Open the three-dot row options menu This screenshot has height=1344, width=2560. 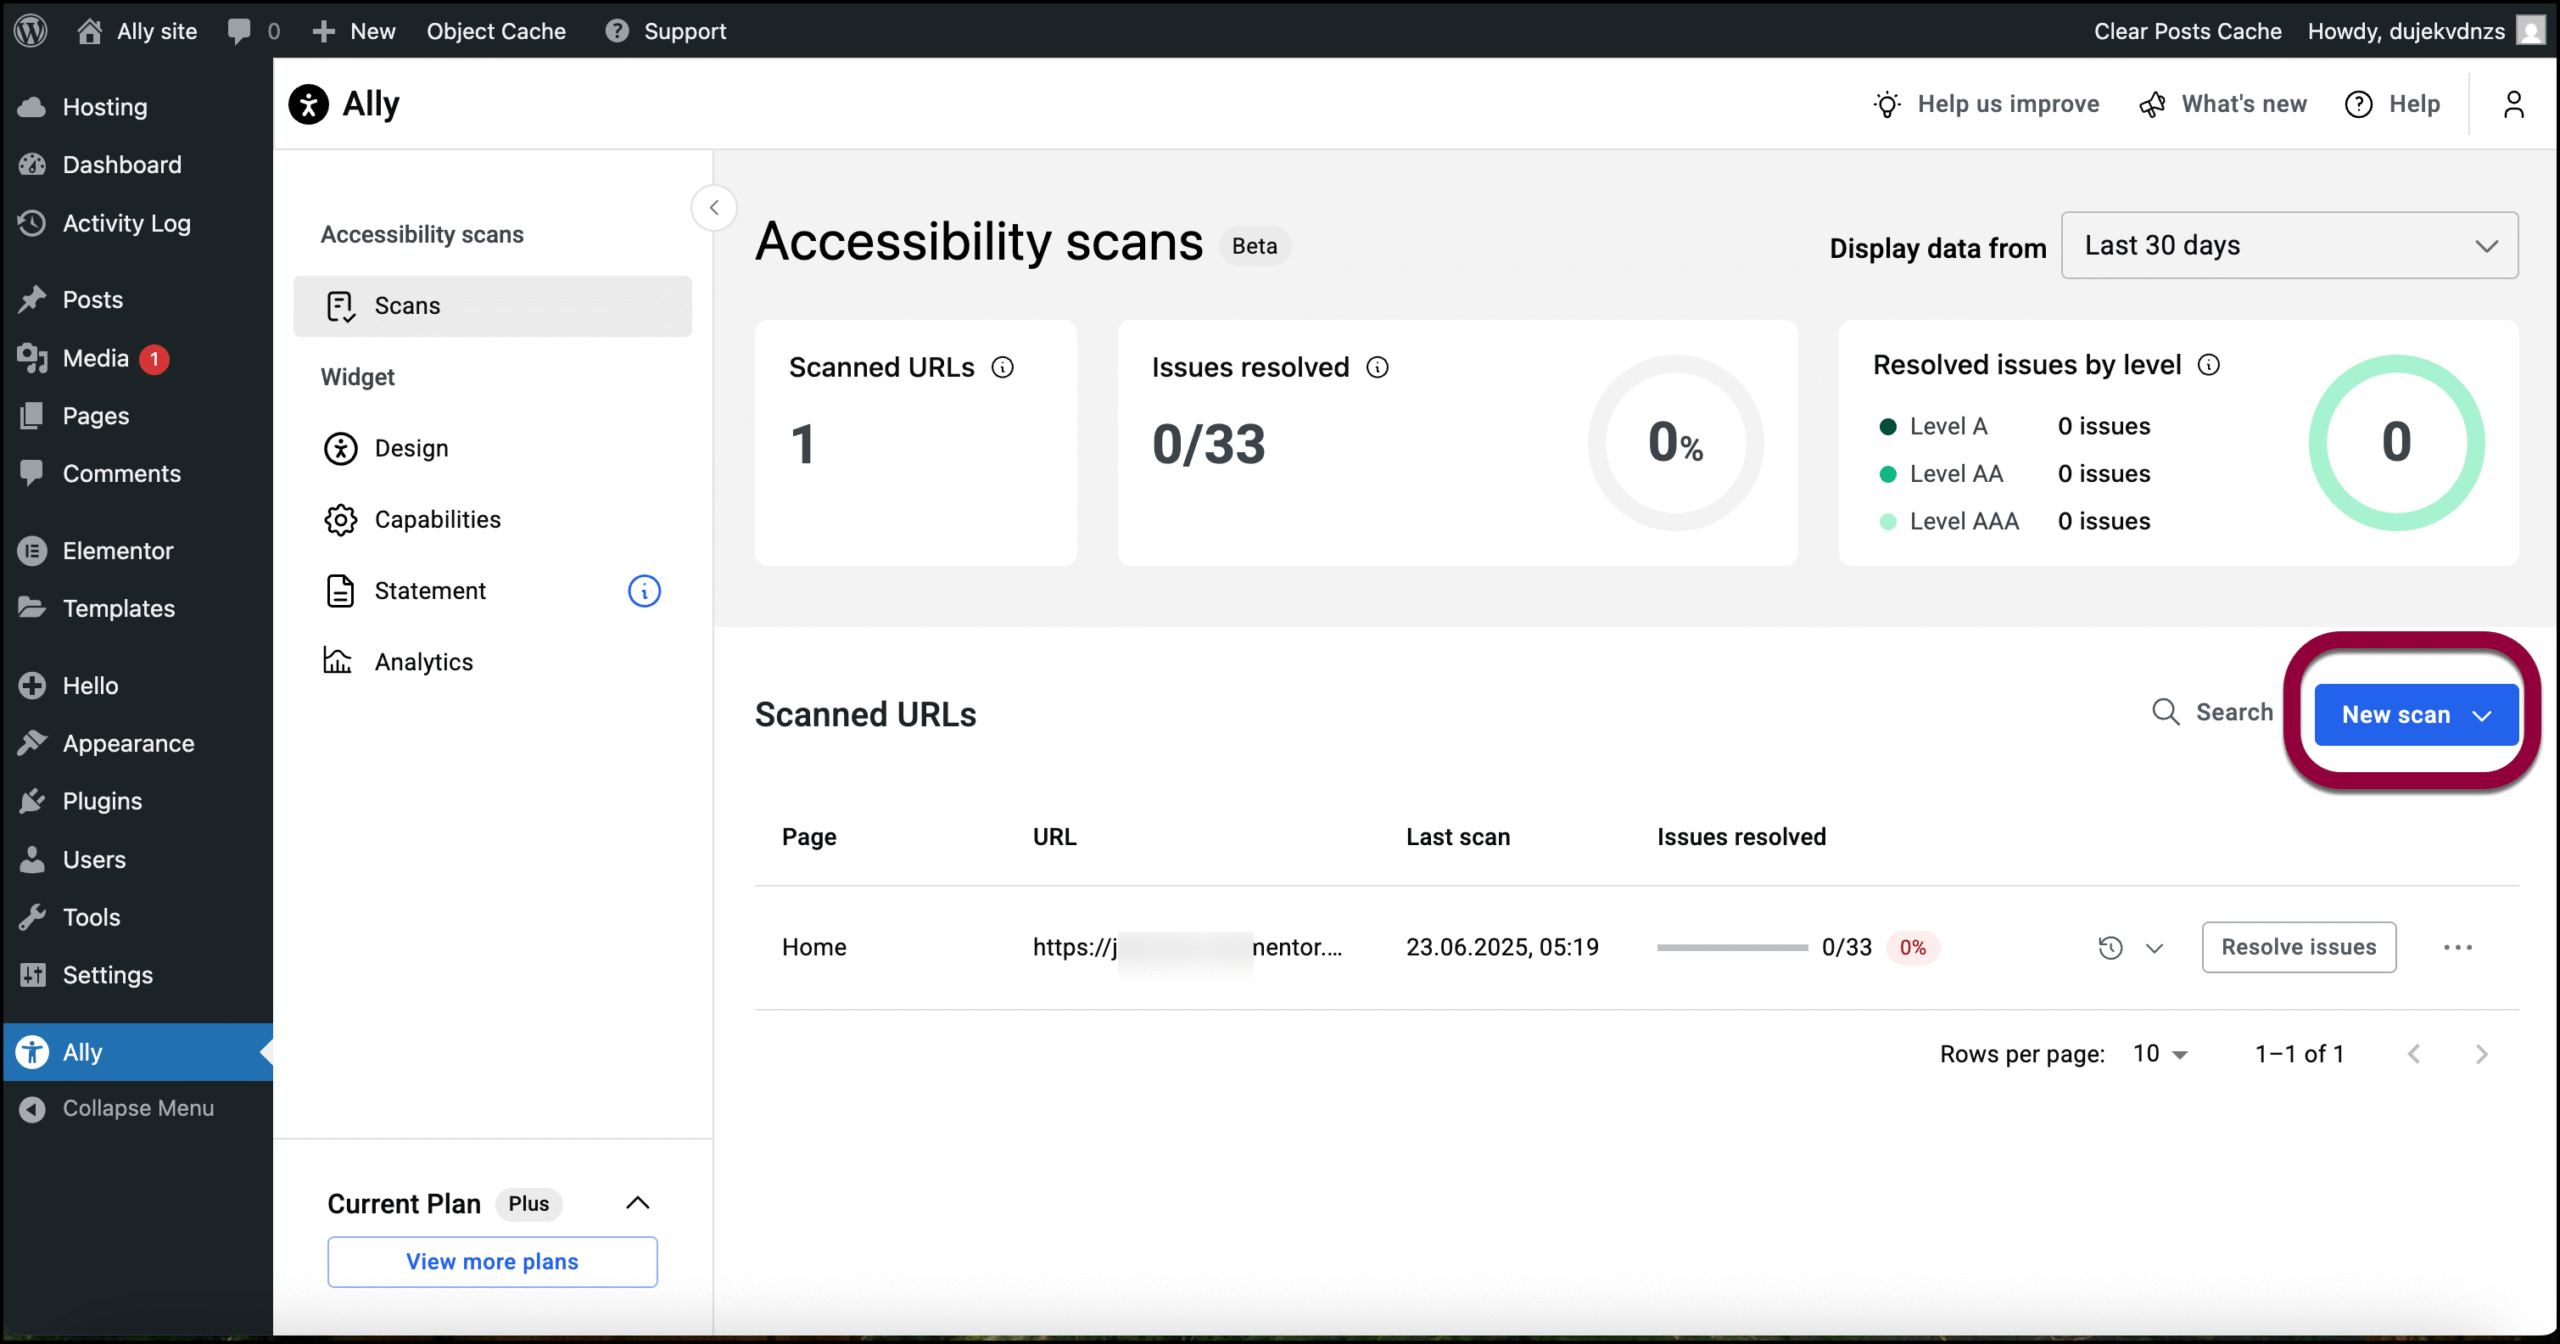click(x=2457, y=947)
